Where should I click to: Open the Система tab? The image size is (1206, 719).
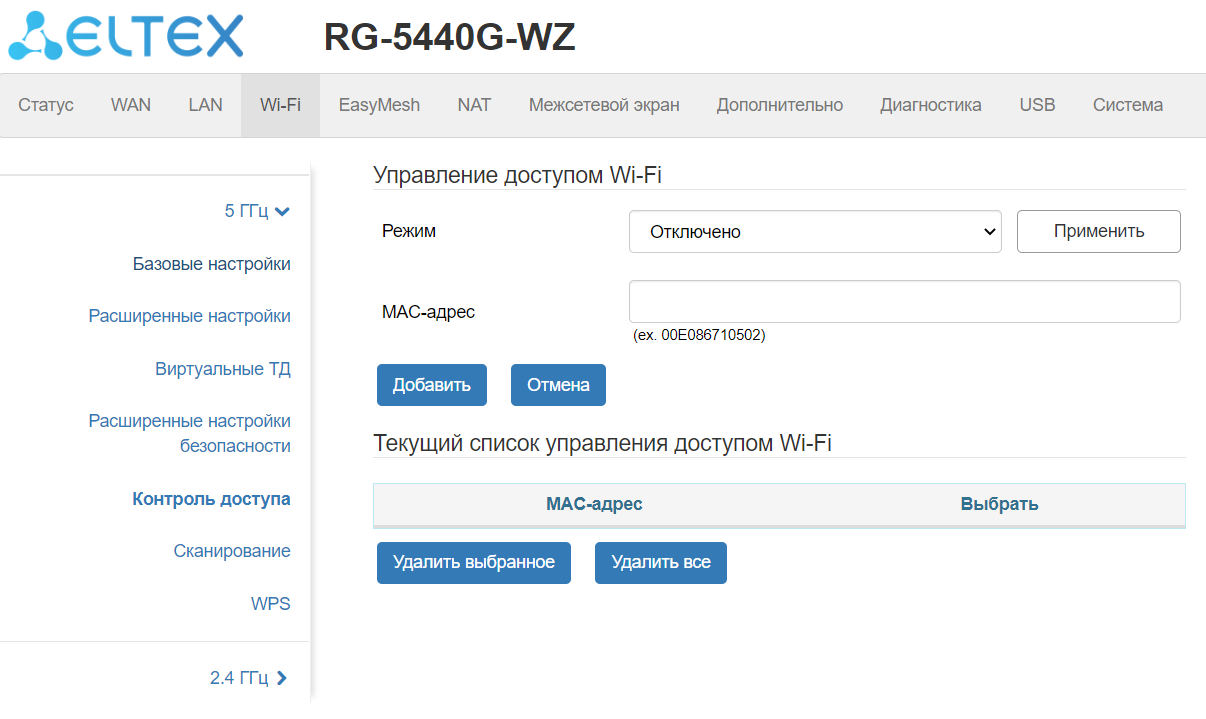pos(1127,105)
